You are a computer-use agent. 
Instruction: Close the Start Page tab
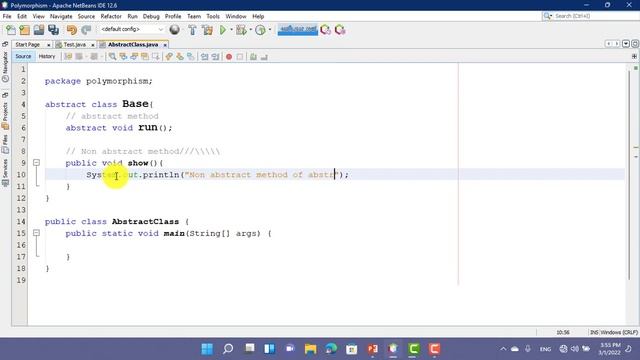(x=49, y=45)
